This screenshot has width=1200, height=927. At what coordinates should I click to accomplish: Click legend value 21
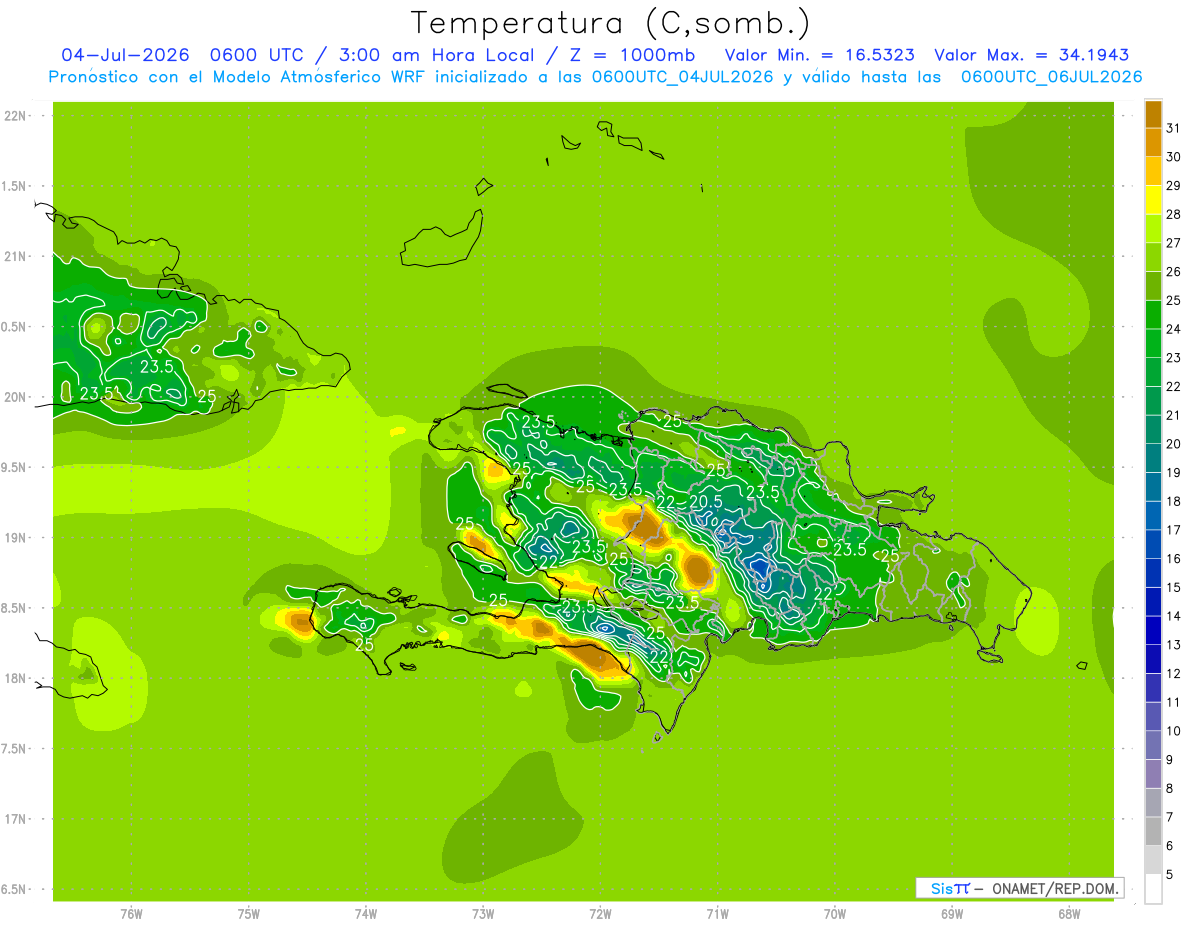point(1172,415)
